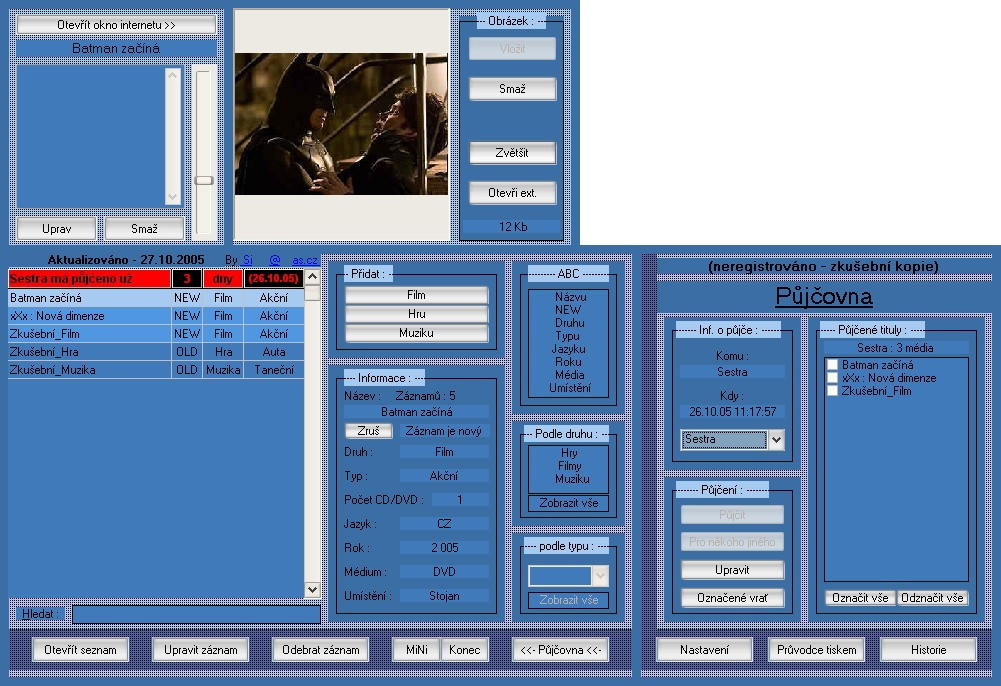Click the down arrow of the record list scrollbar

tap(312, 590)
